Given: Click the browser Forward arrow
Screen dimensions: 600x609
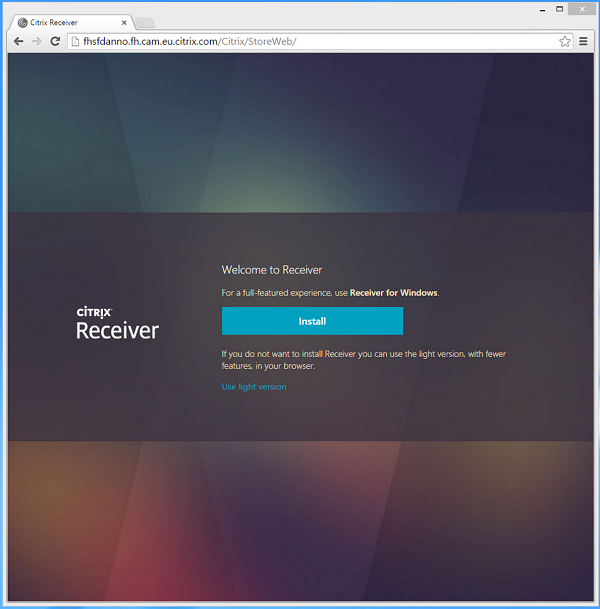Looking at the screenshot, I should 37,41.
